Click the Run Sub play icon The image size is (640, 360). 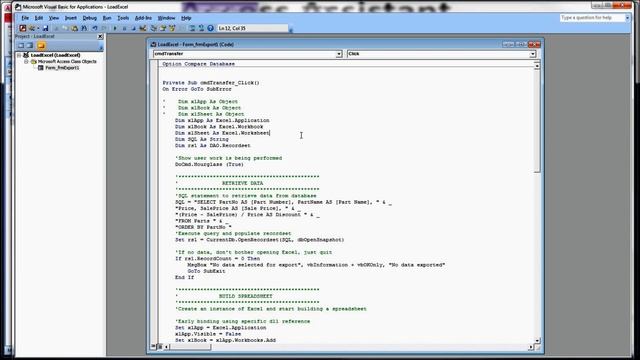(115, 28)
